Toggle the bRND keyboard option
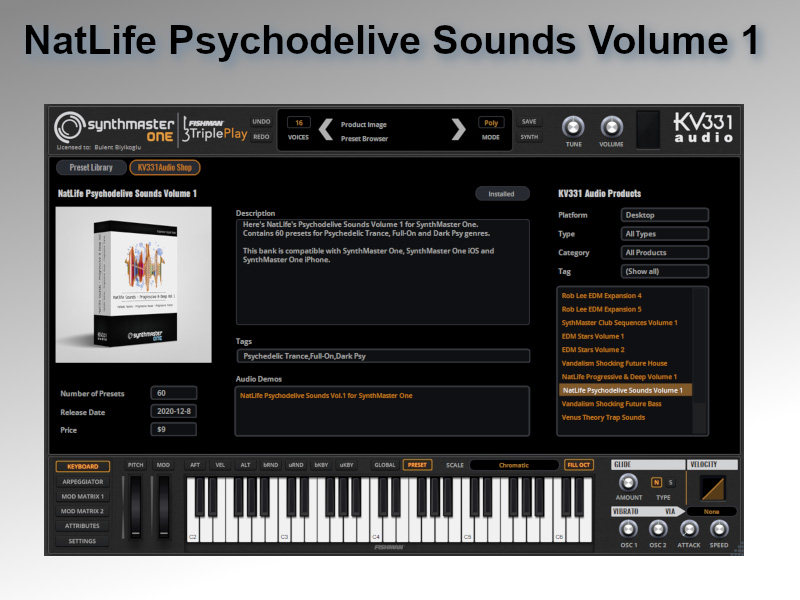The height and width of the screenshot is (600, 800). click(270, 465)
